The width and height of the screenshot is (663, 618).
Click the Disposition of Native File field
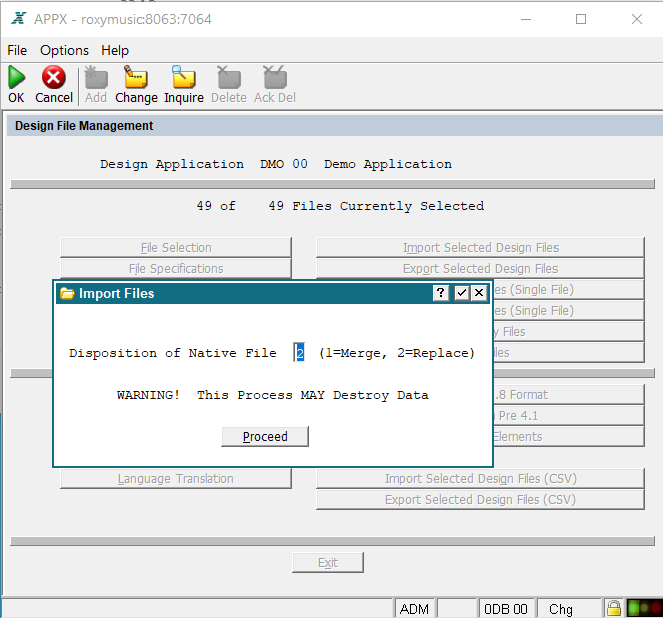[x=299, y=353]
